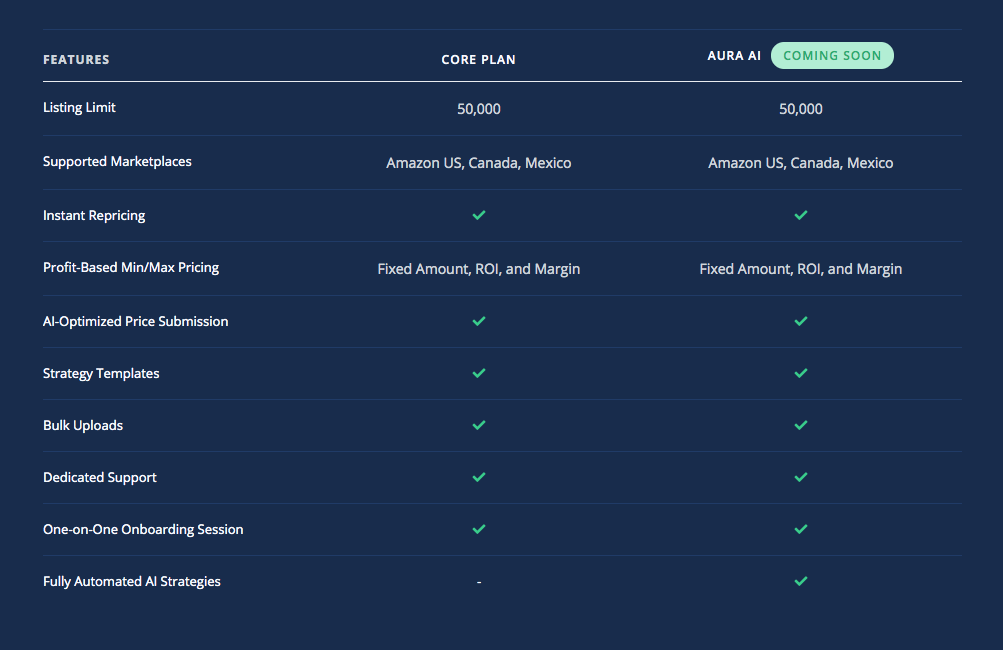The height and width of the screenshot is (650, 1003).
Task: Click Core Plan checkmark for AI-Optimized Price Submission
Action: (x=478, y=321)
